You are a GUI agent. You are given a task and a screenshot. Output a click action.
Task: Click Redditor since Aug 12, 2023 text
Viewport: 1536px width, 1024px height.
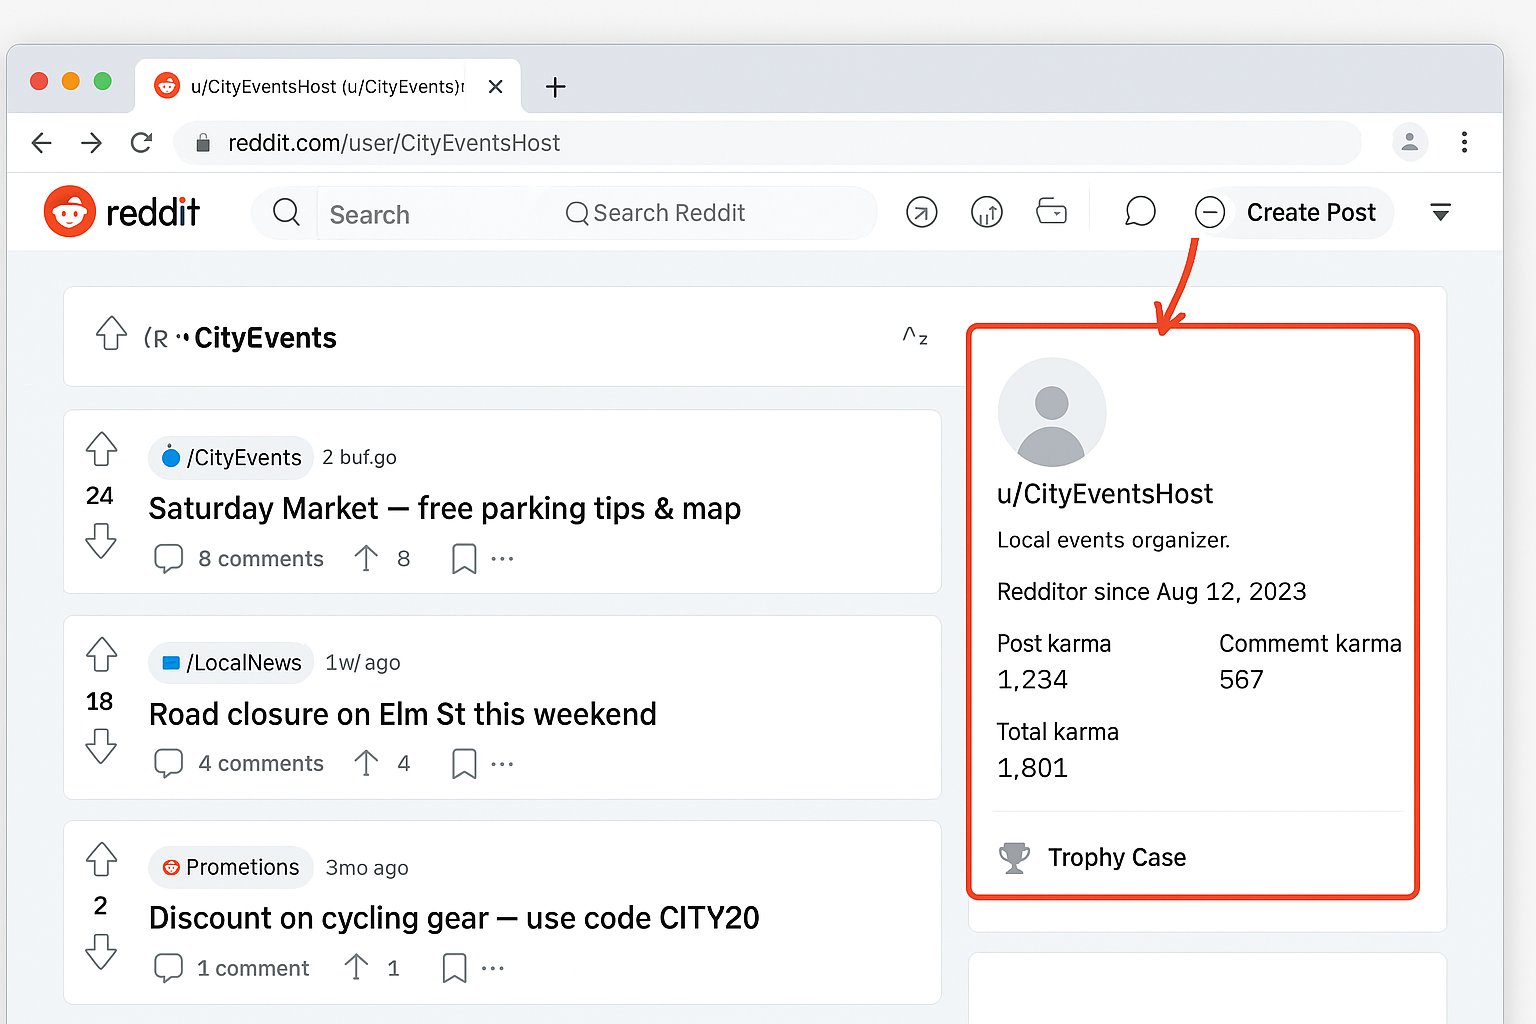(1152, 592)
